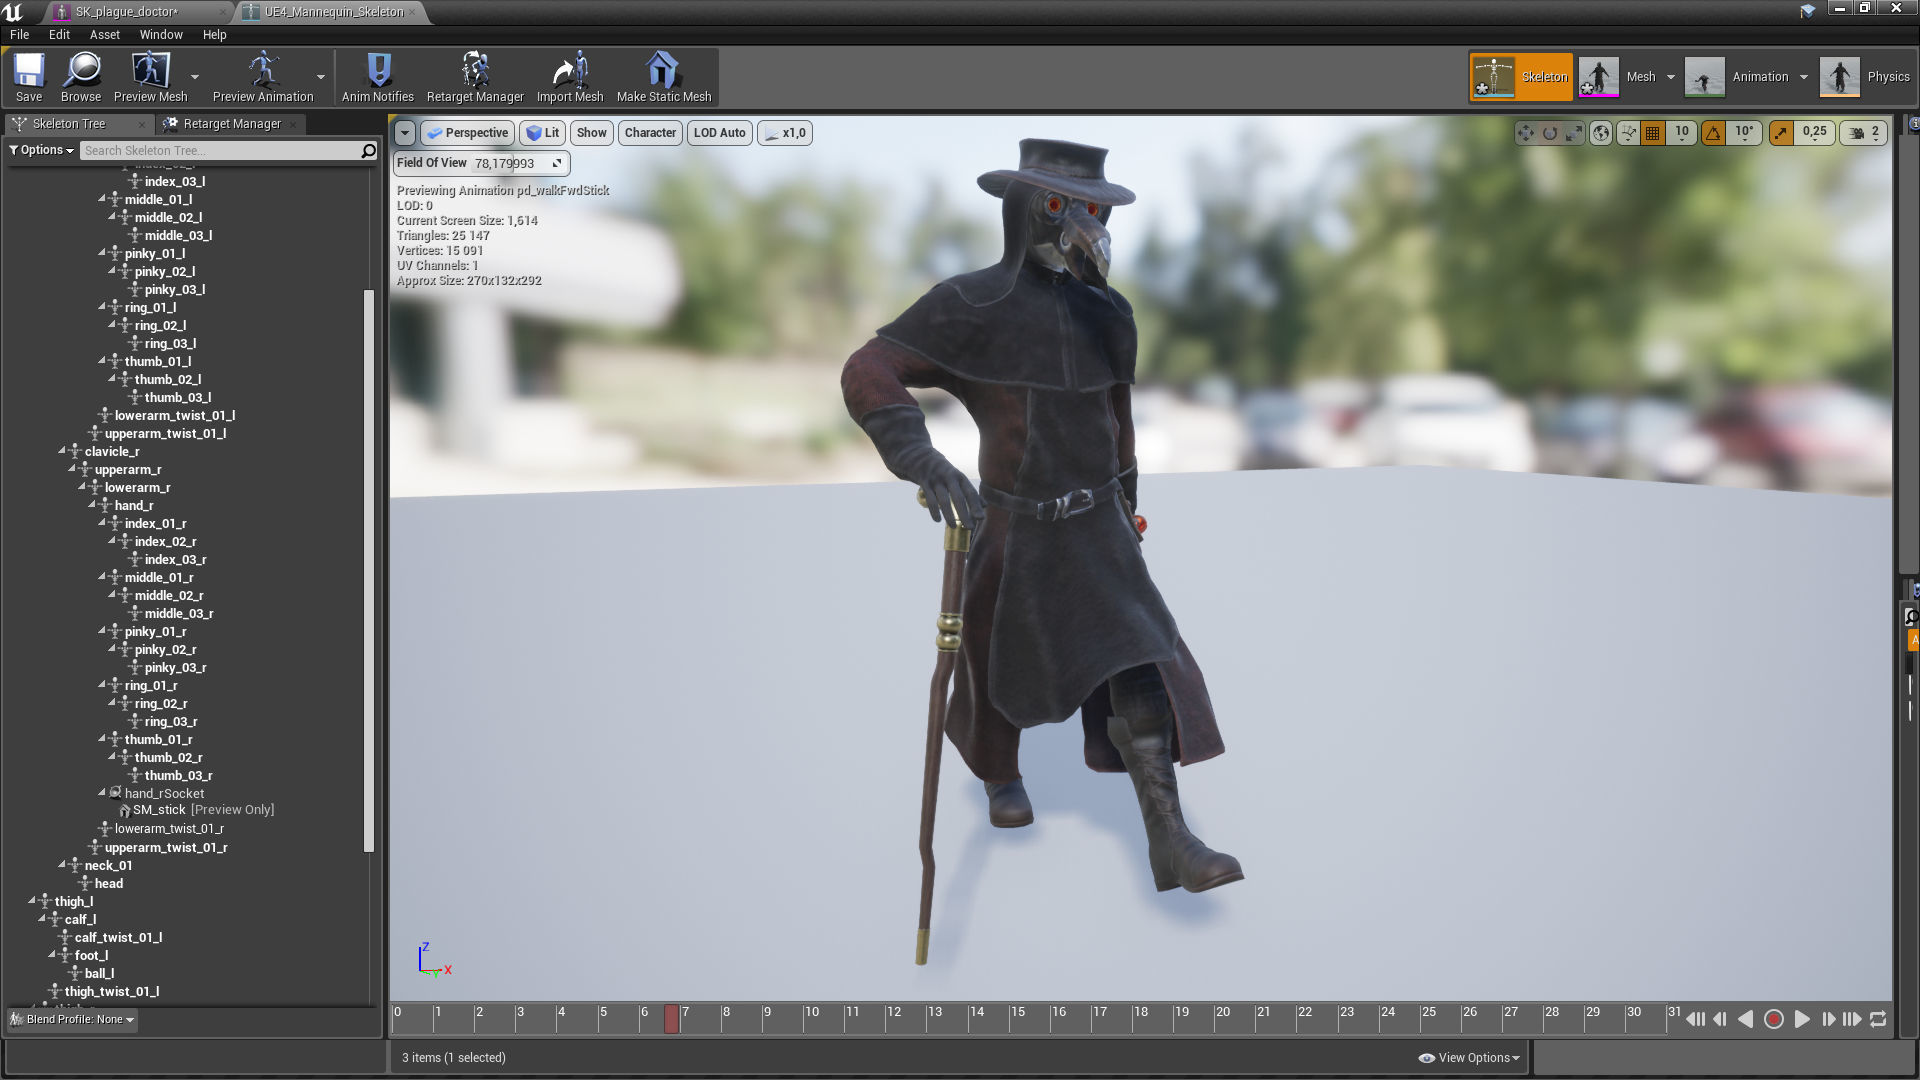Click the Character viewport button
The height and width of the screenshot is (1080, 1920).
click(650, 133)
